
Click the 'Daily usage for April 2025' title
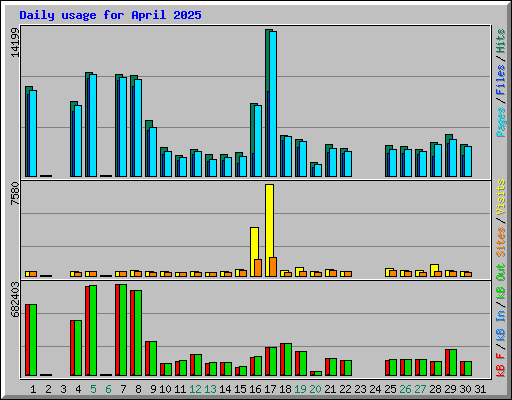pos(110,15)
